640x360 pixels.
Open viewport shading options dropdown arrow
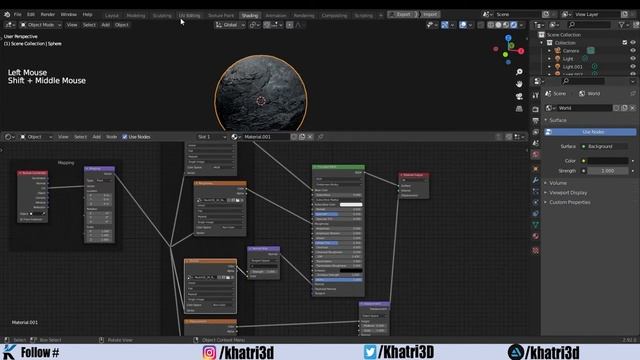(522, 25)
